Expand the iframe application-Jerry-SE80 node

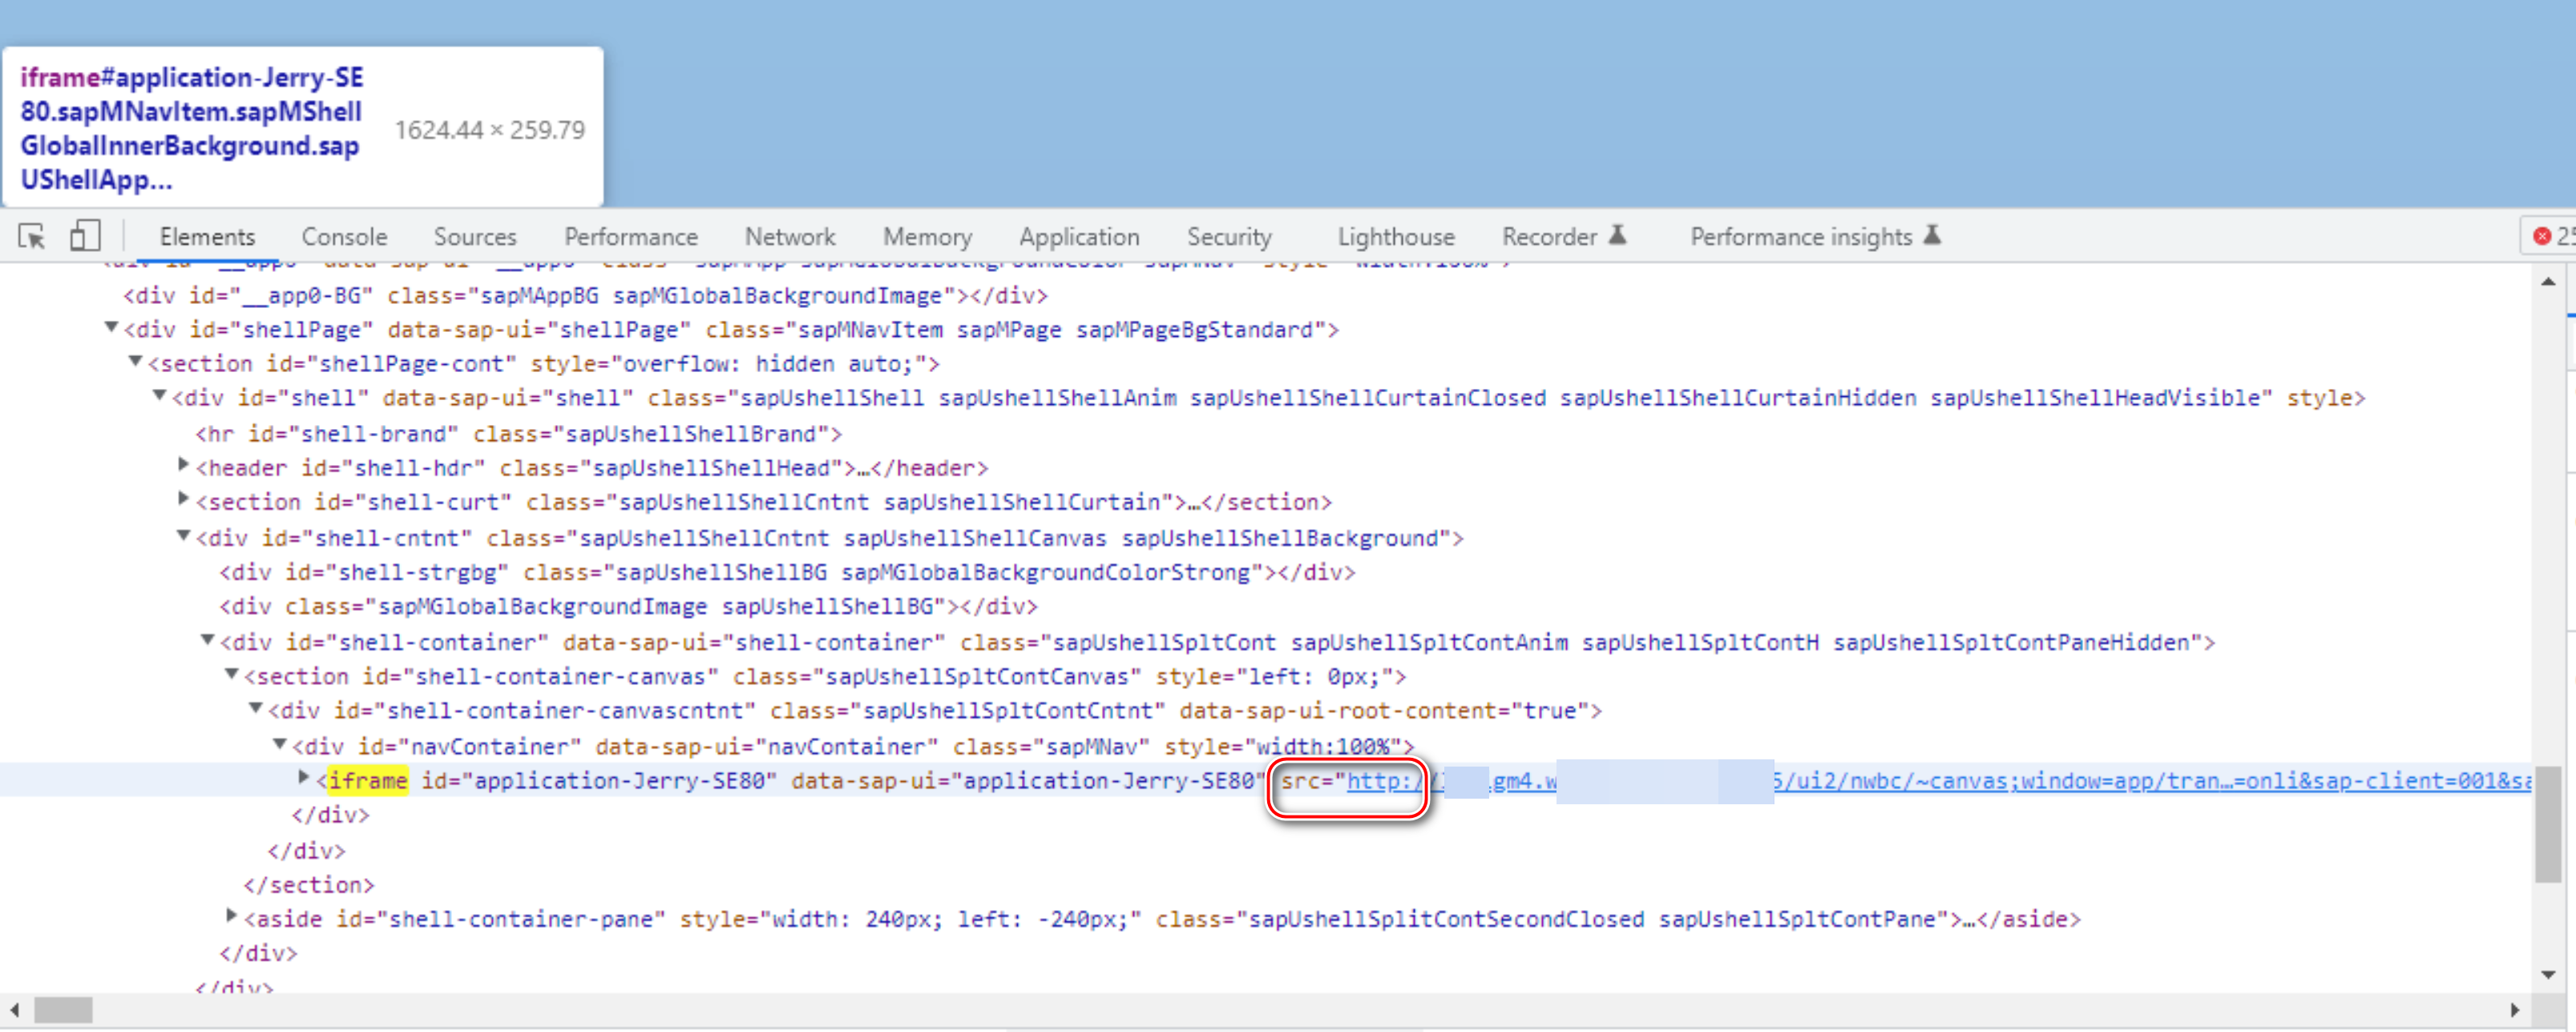click(x=304, y=778)
